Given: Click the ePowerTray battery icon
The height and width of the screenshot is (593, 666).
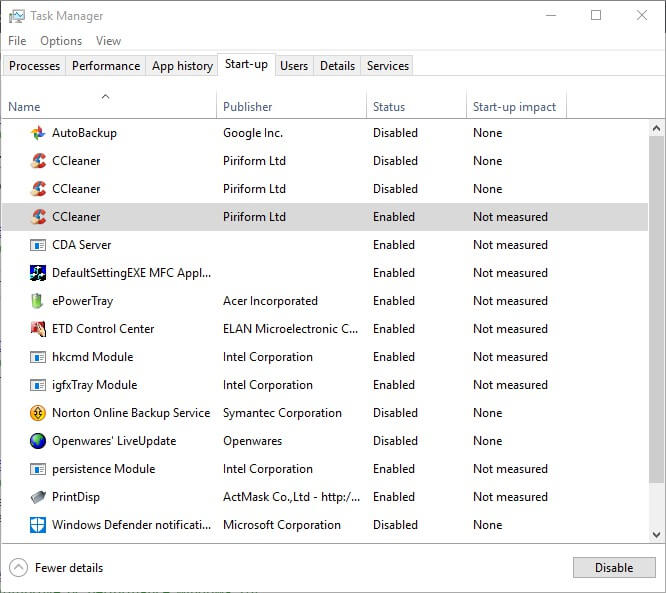Looking at the screenshot, I should [x=38, y=301].
